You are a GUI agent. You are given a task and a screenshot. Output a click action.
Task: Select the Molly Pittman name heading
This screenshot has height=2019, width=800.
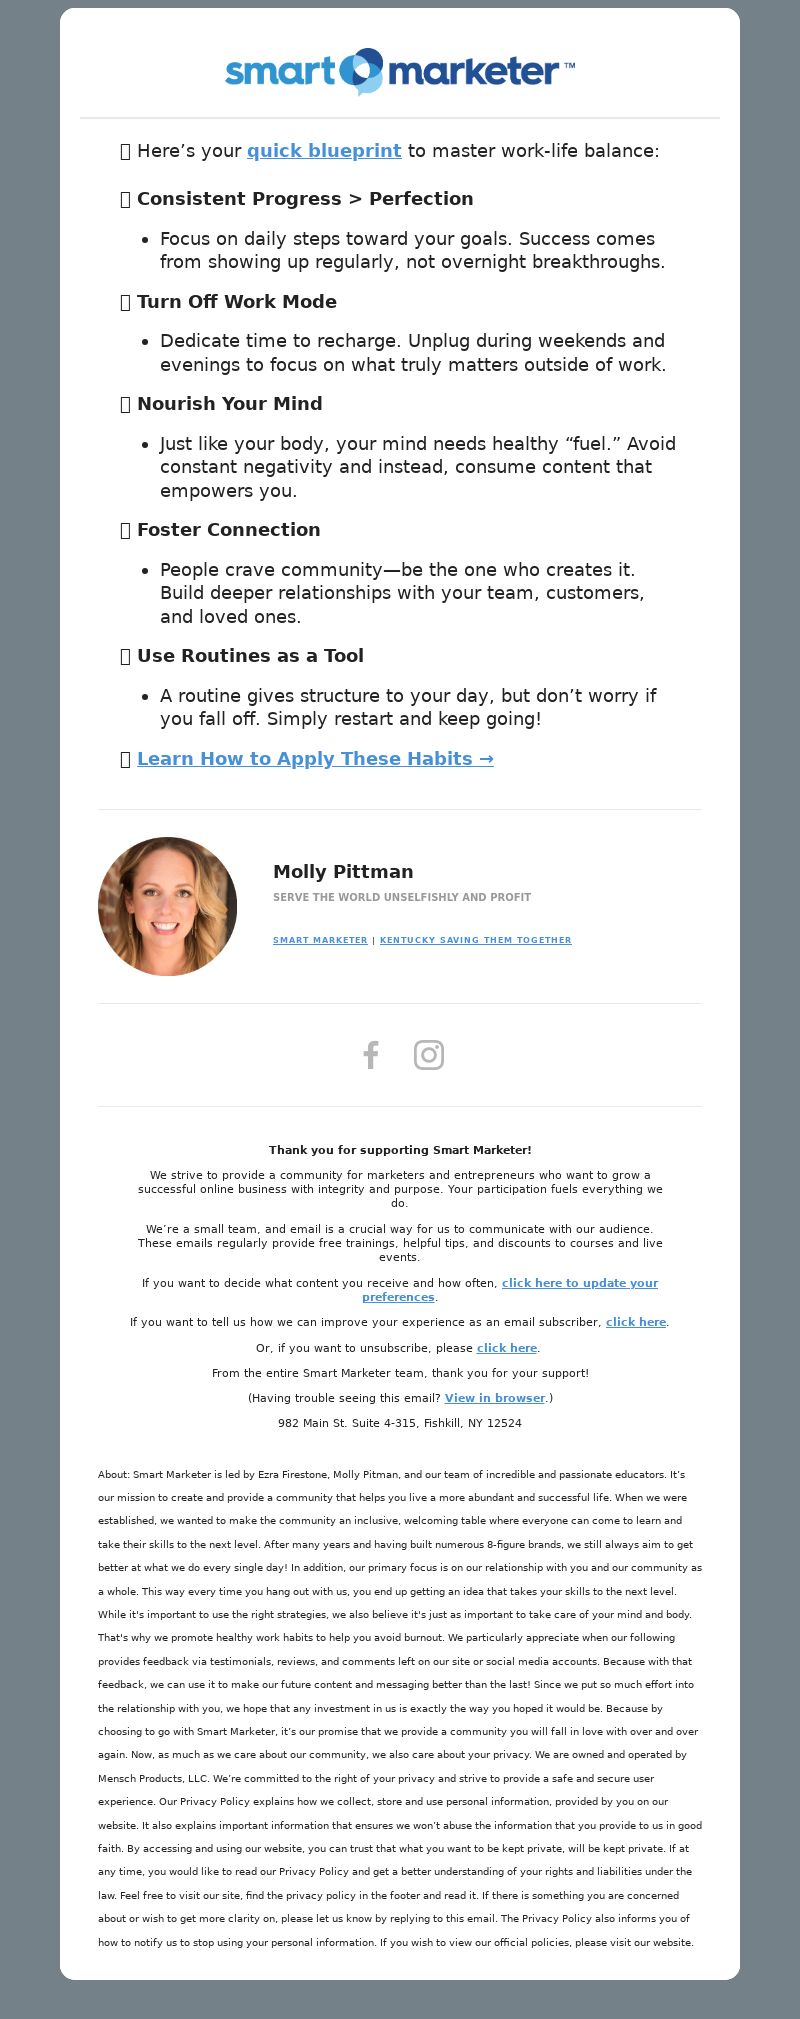point(343,872)
